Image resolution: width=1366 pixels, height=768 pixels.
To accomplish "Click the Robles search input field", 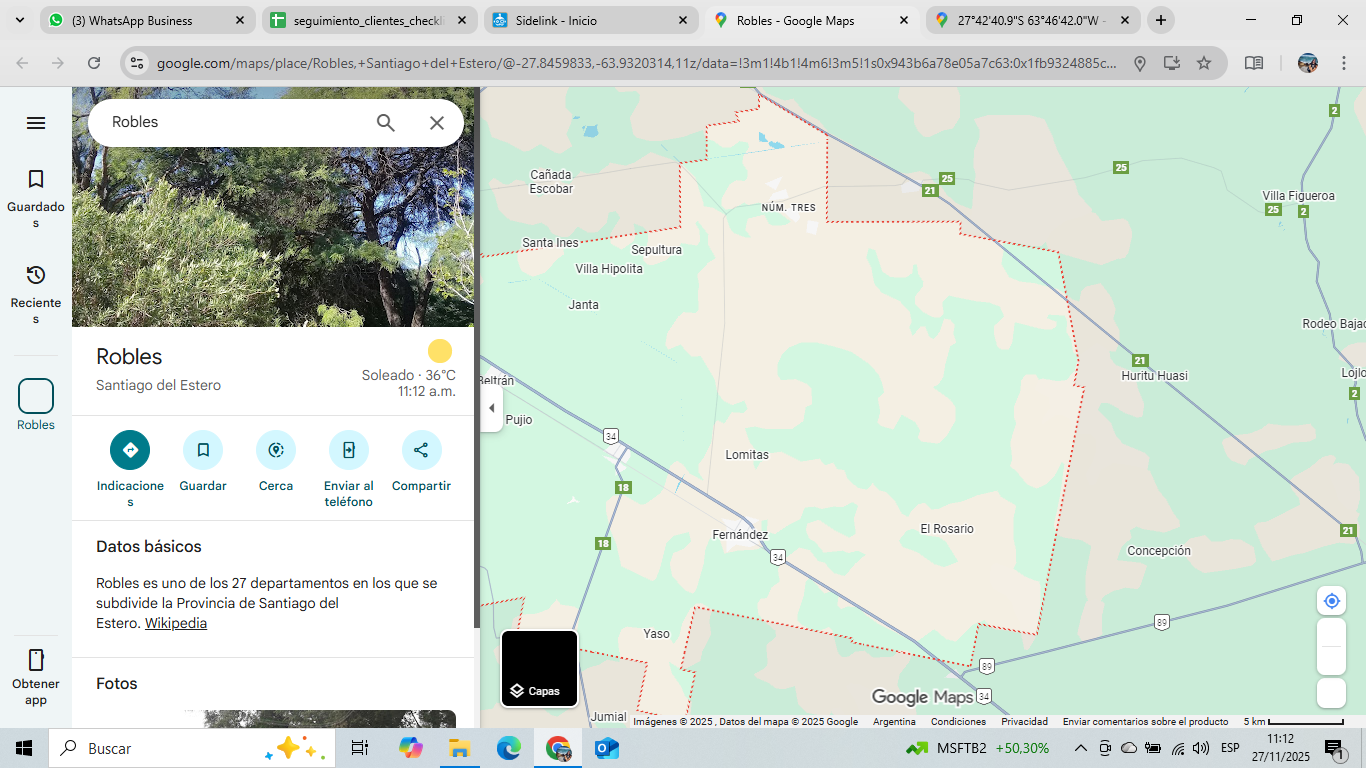I will pos(230,122).
